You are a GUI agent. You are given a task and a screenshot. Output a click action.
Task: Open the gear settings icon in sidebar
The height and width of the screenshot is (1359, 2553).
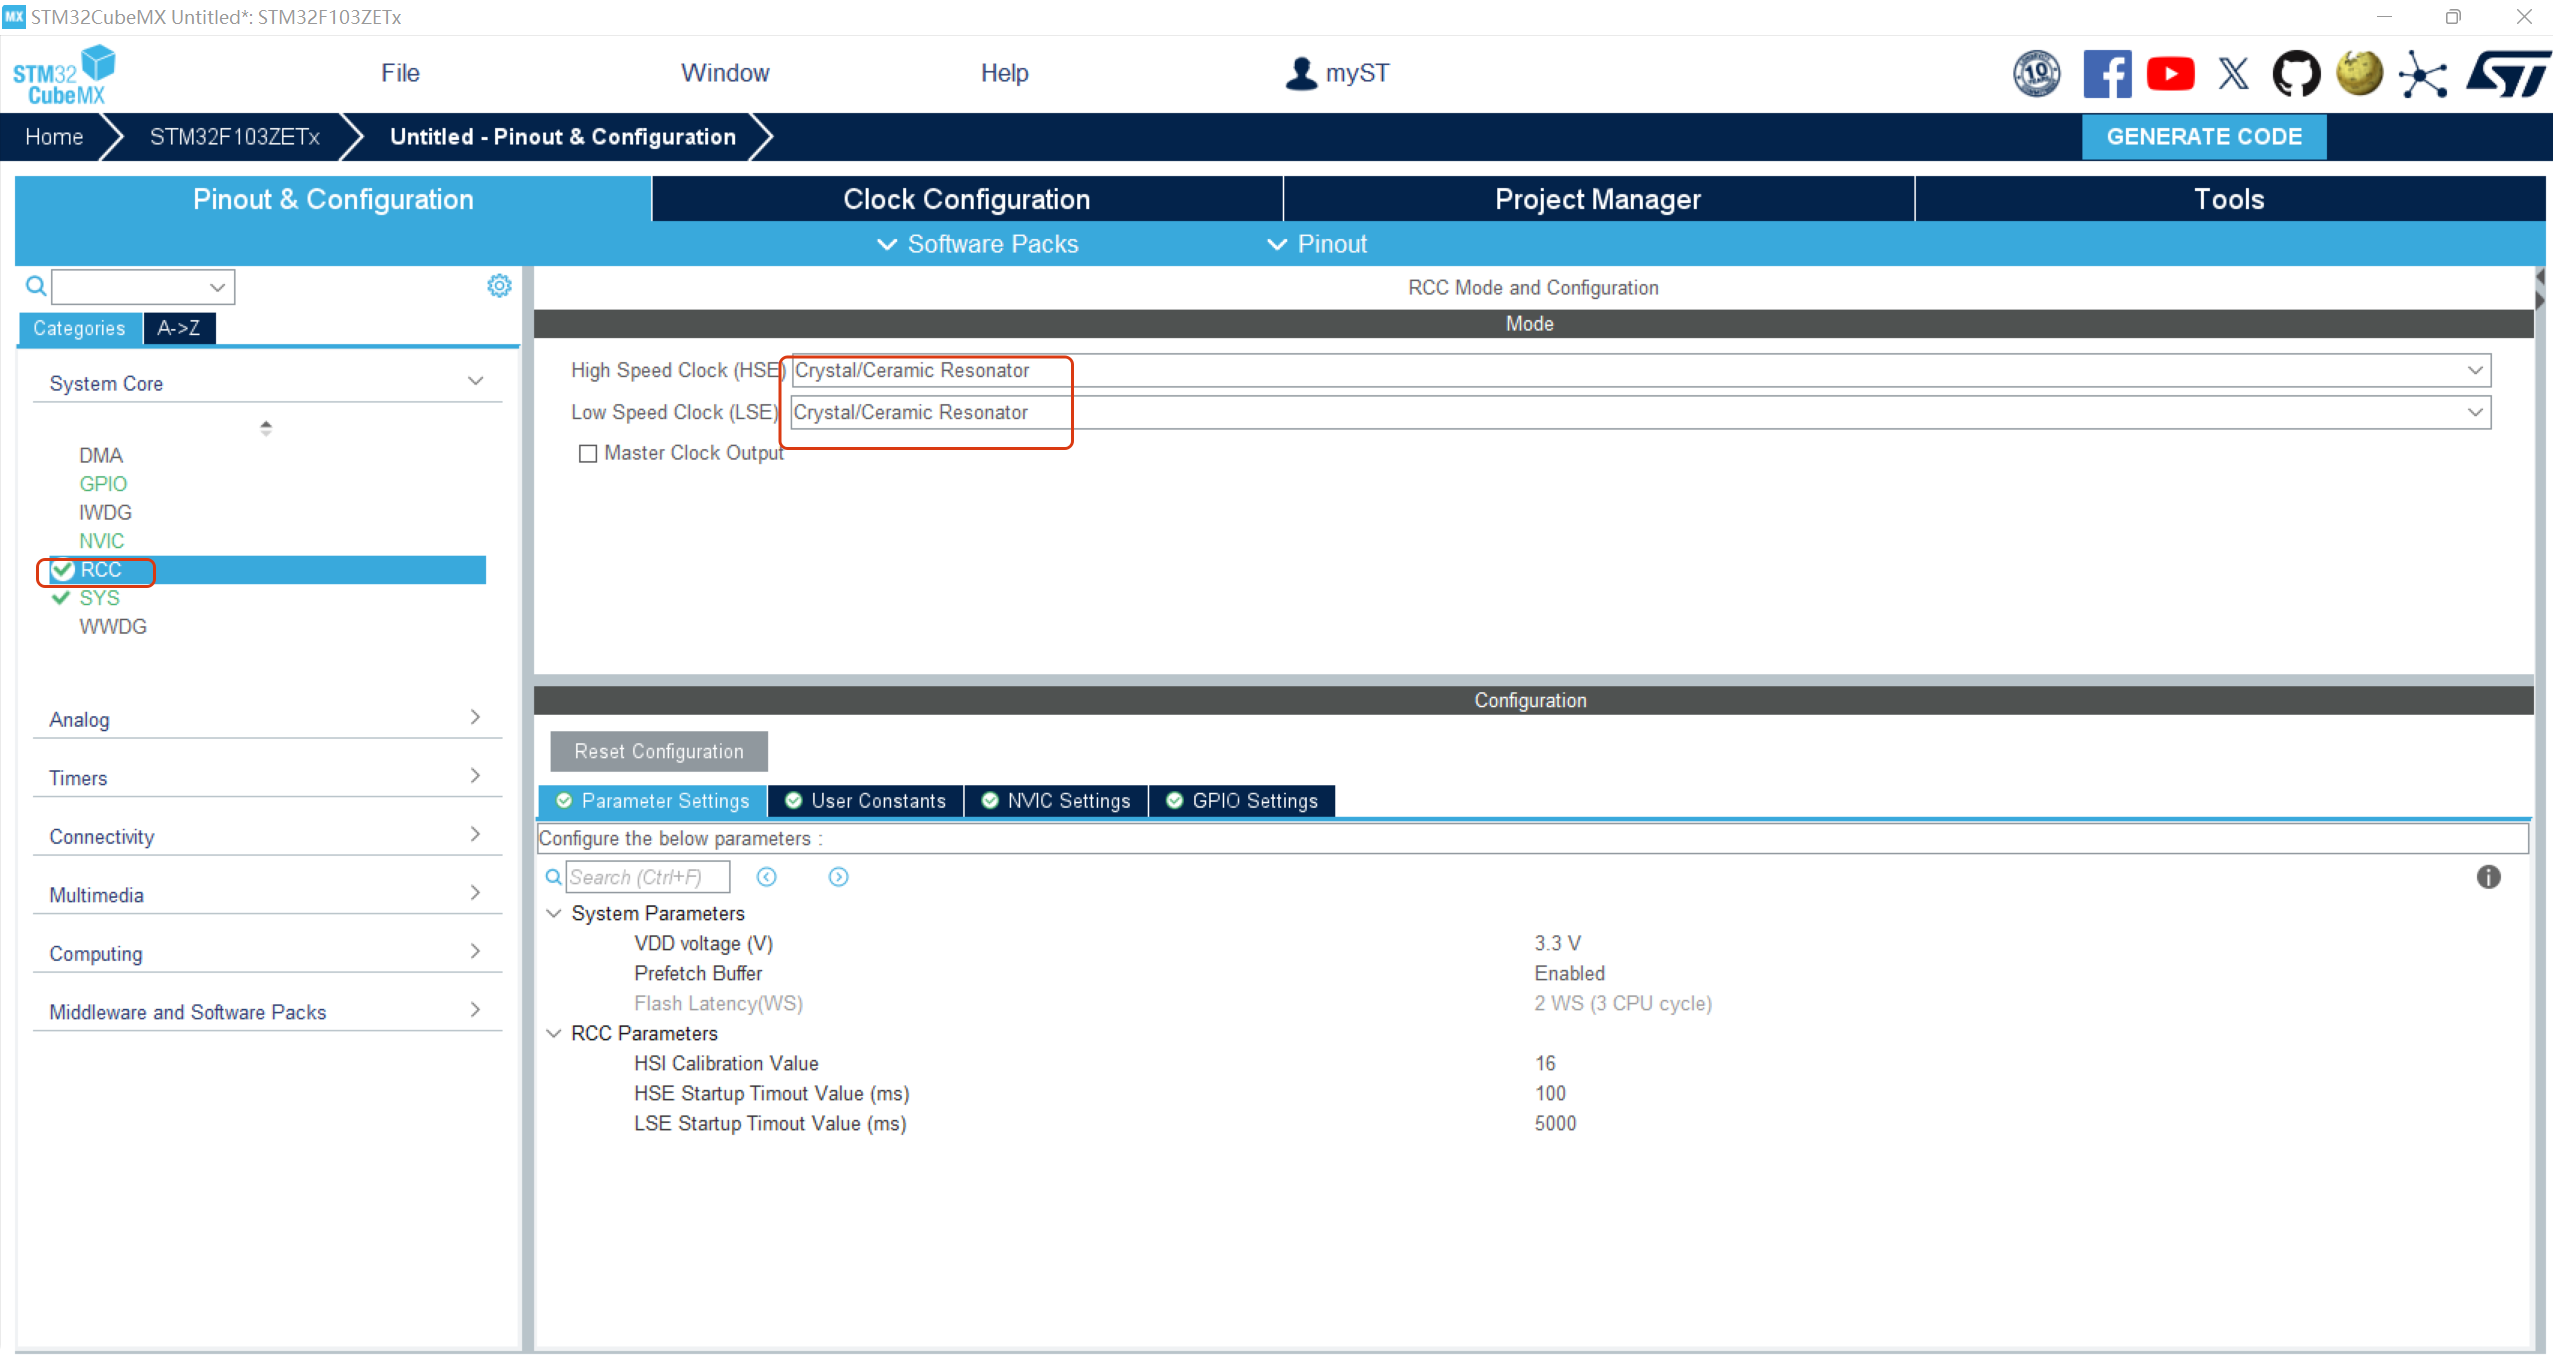499,286
